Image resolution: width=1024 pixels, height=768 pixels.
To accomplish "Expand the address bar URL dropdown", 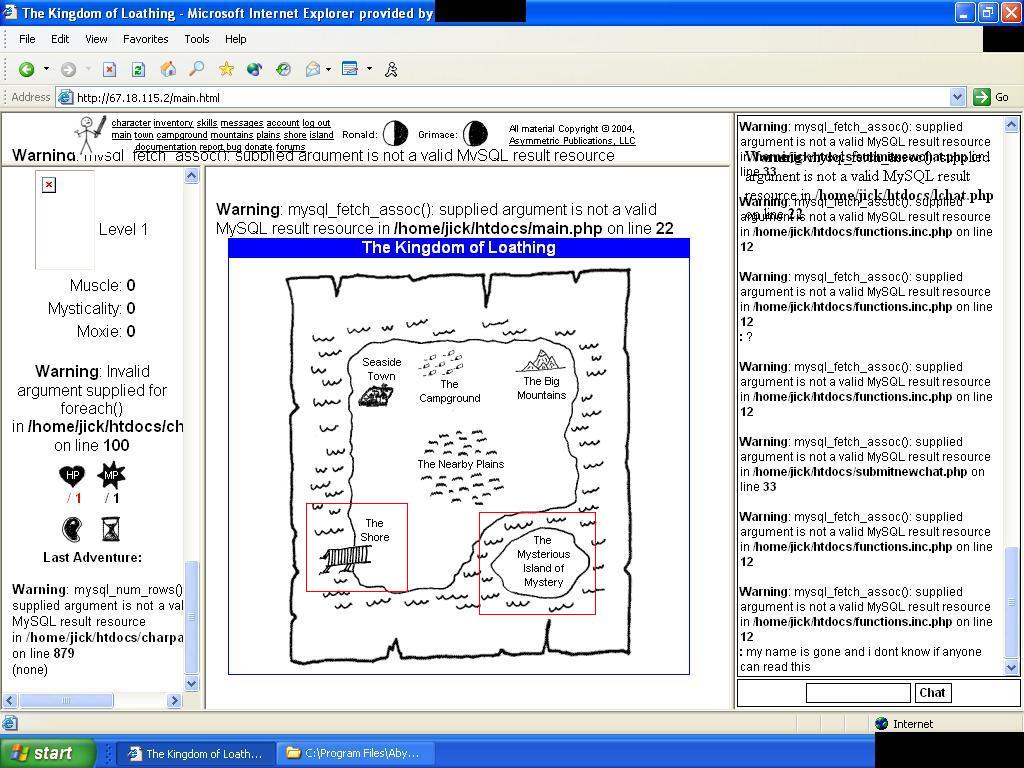I will 957,97.
